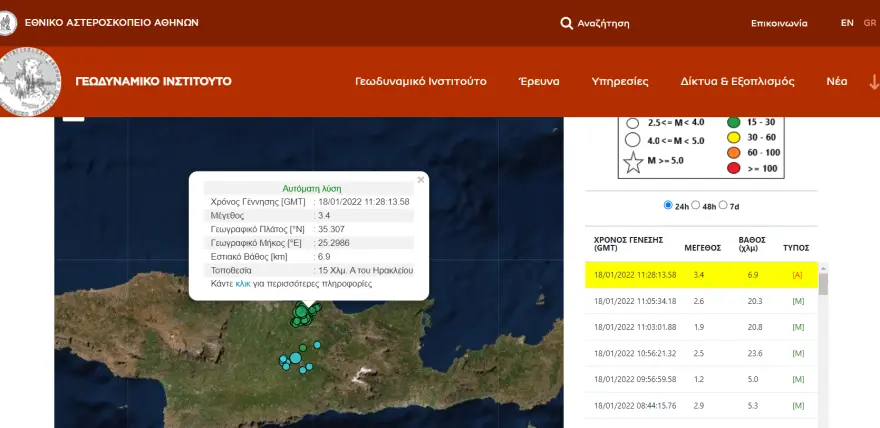The height and width of the screenshot is (428, 880).
Task: Expand the Υπηρεσίες menu
Action: point(620,81)
